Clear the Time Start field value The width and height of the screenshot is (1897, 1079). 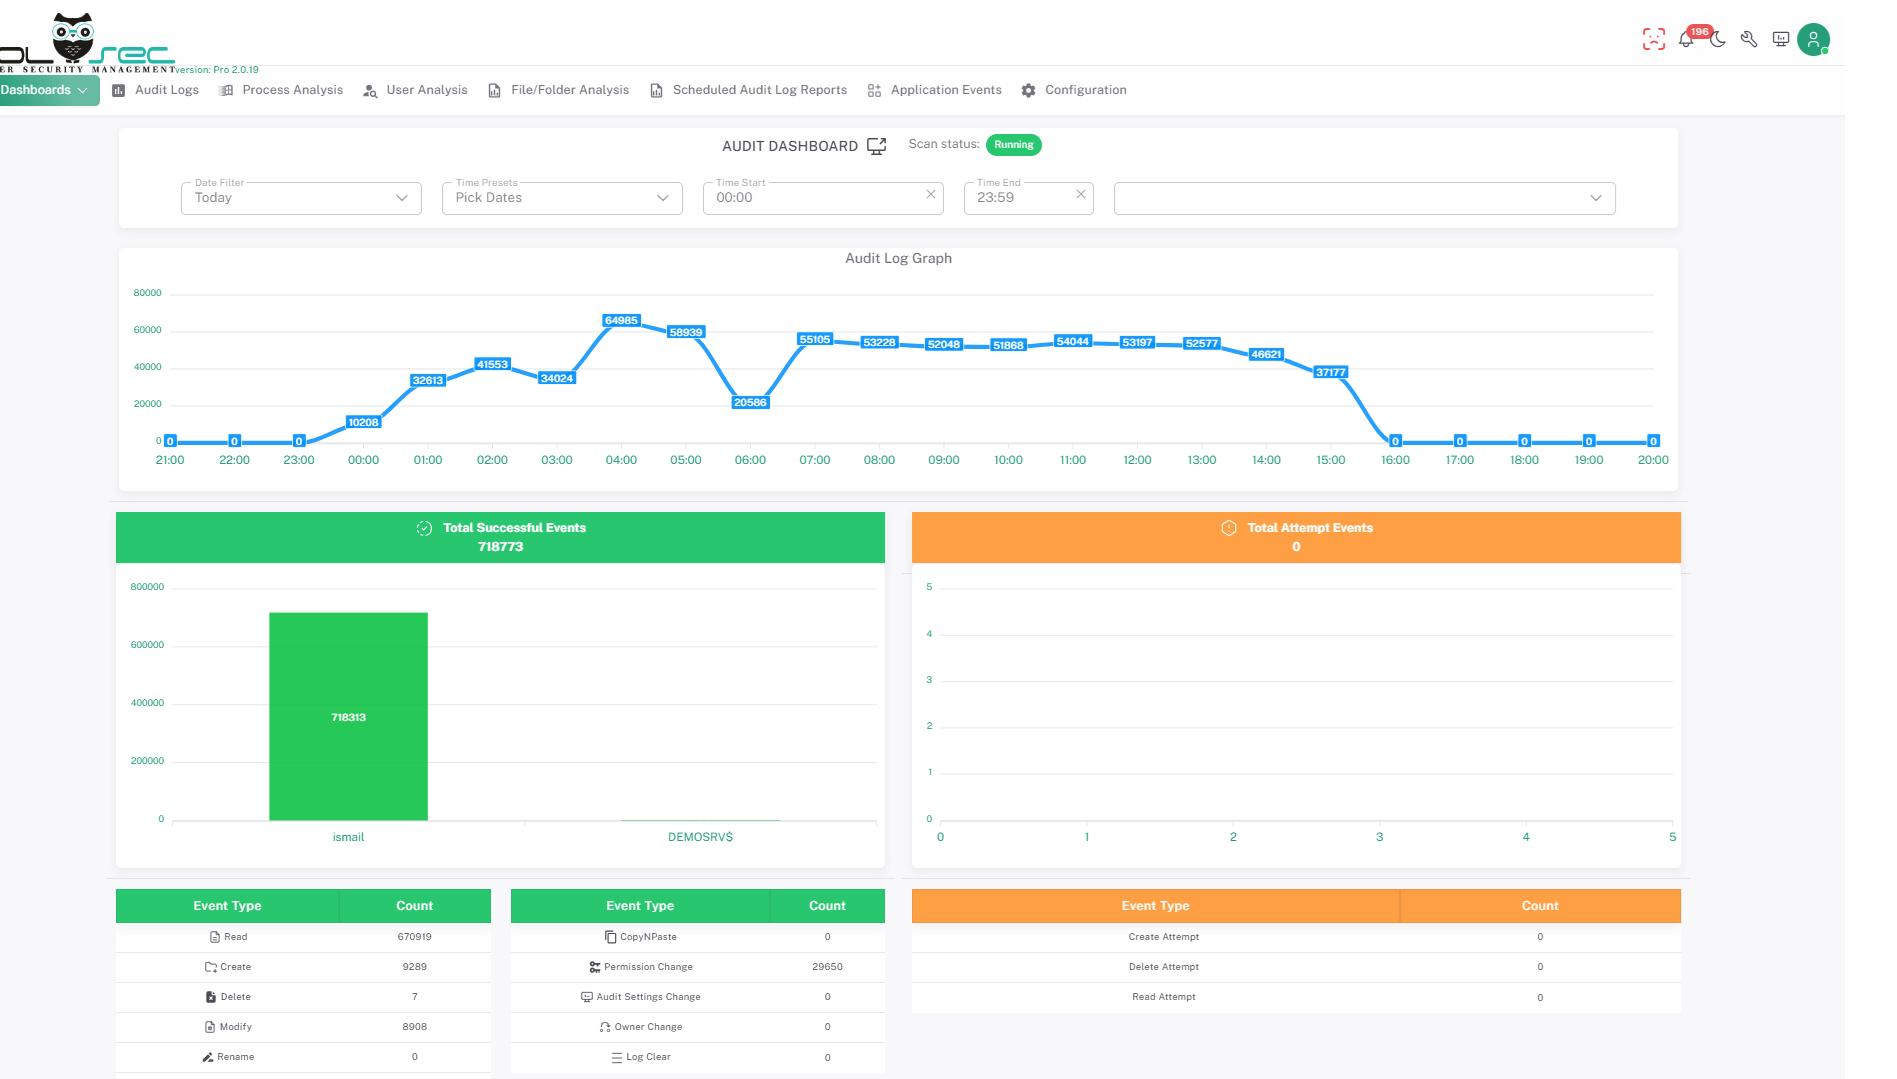(931, 194)
